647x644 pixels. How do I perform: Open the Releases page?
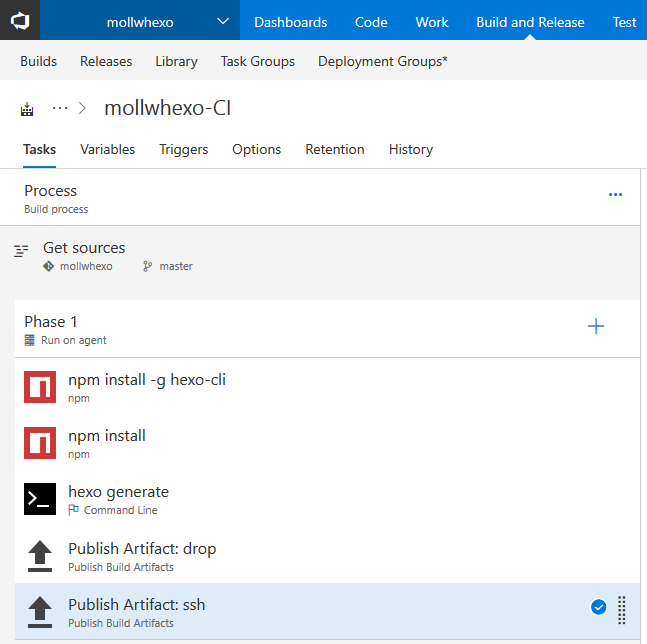point(106,61)
